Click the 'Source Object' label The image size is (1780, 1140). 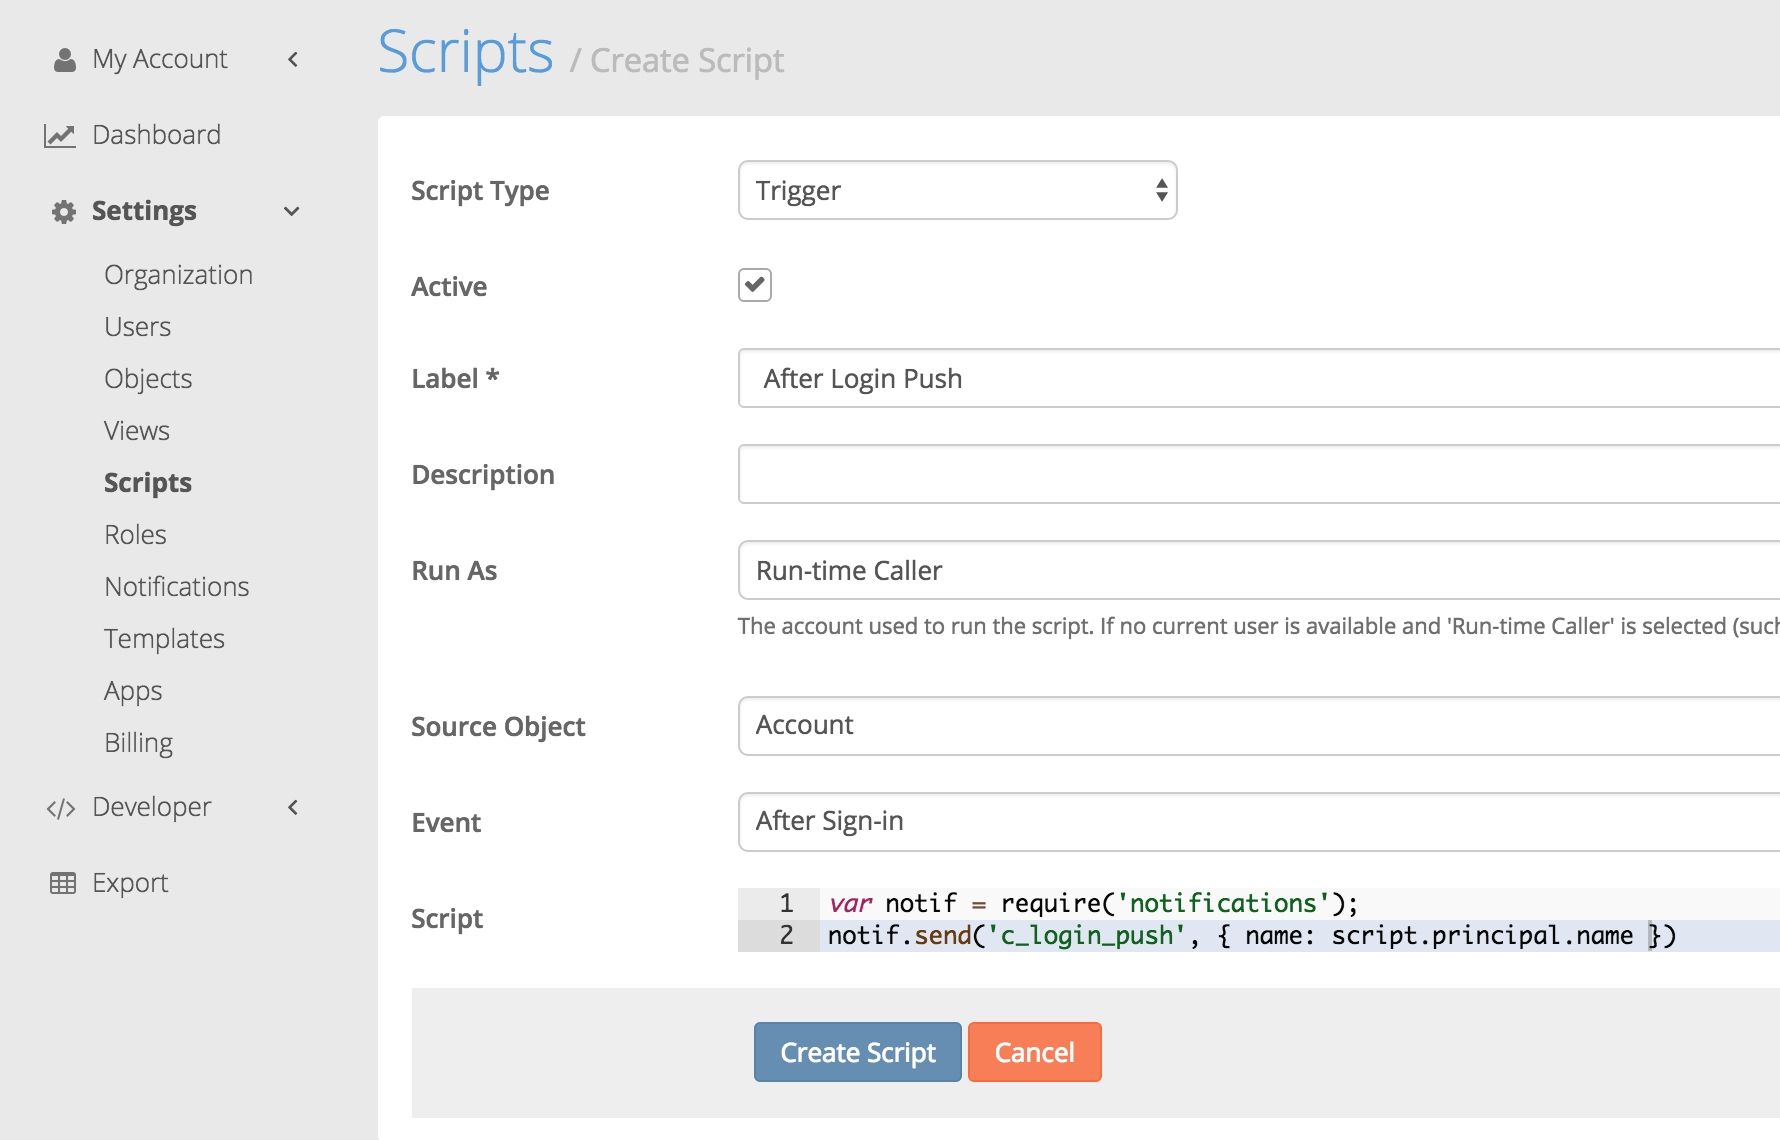point(498,727)
